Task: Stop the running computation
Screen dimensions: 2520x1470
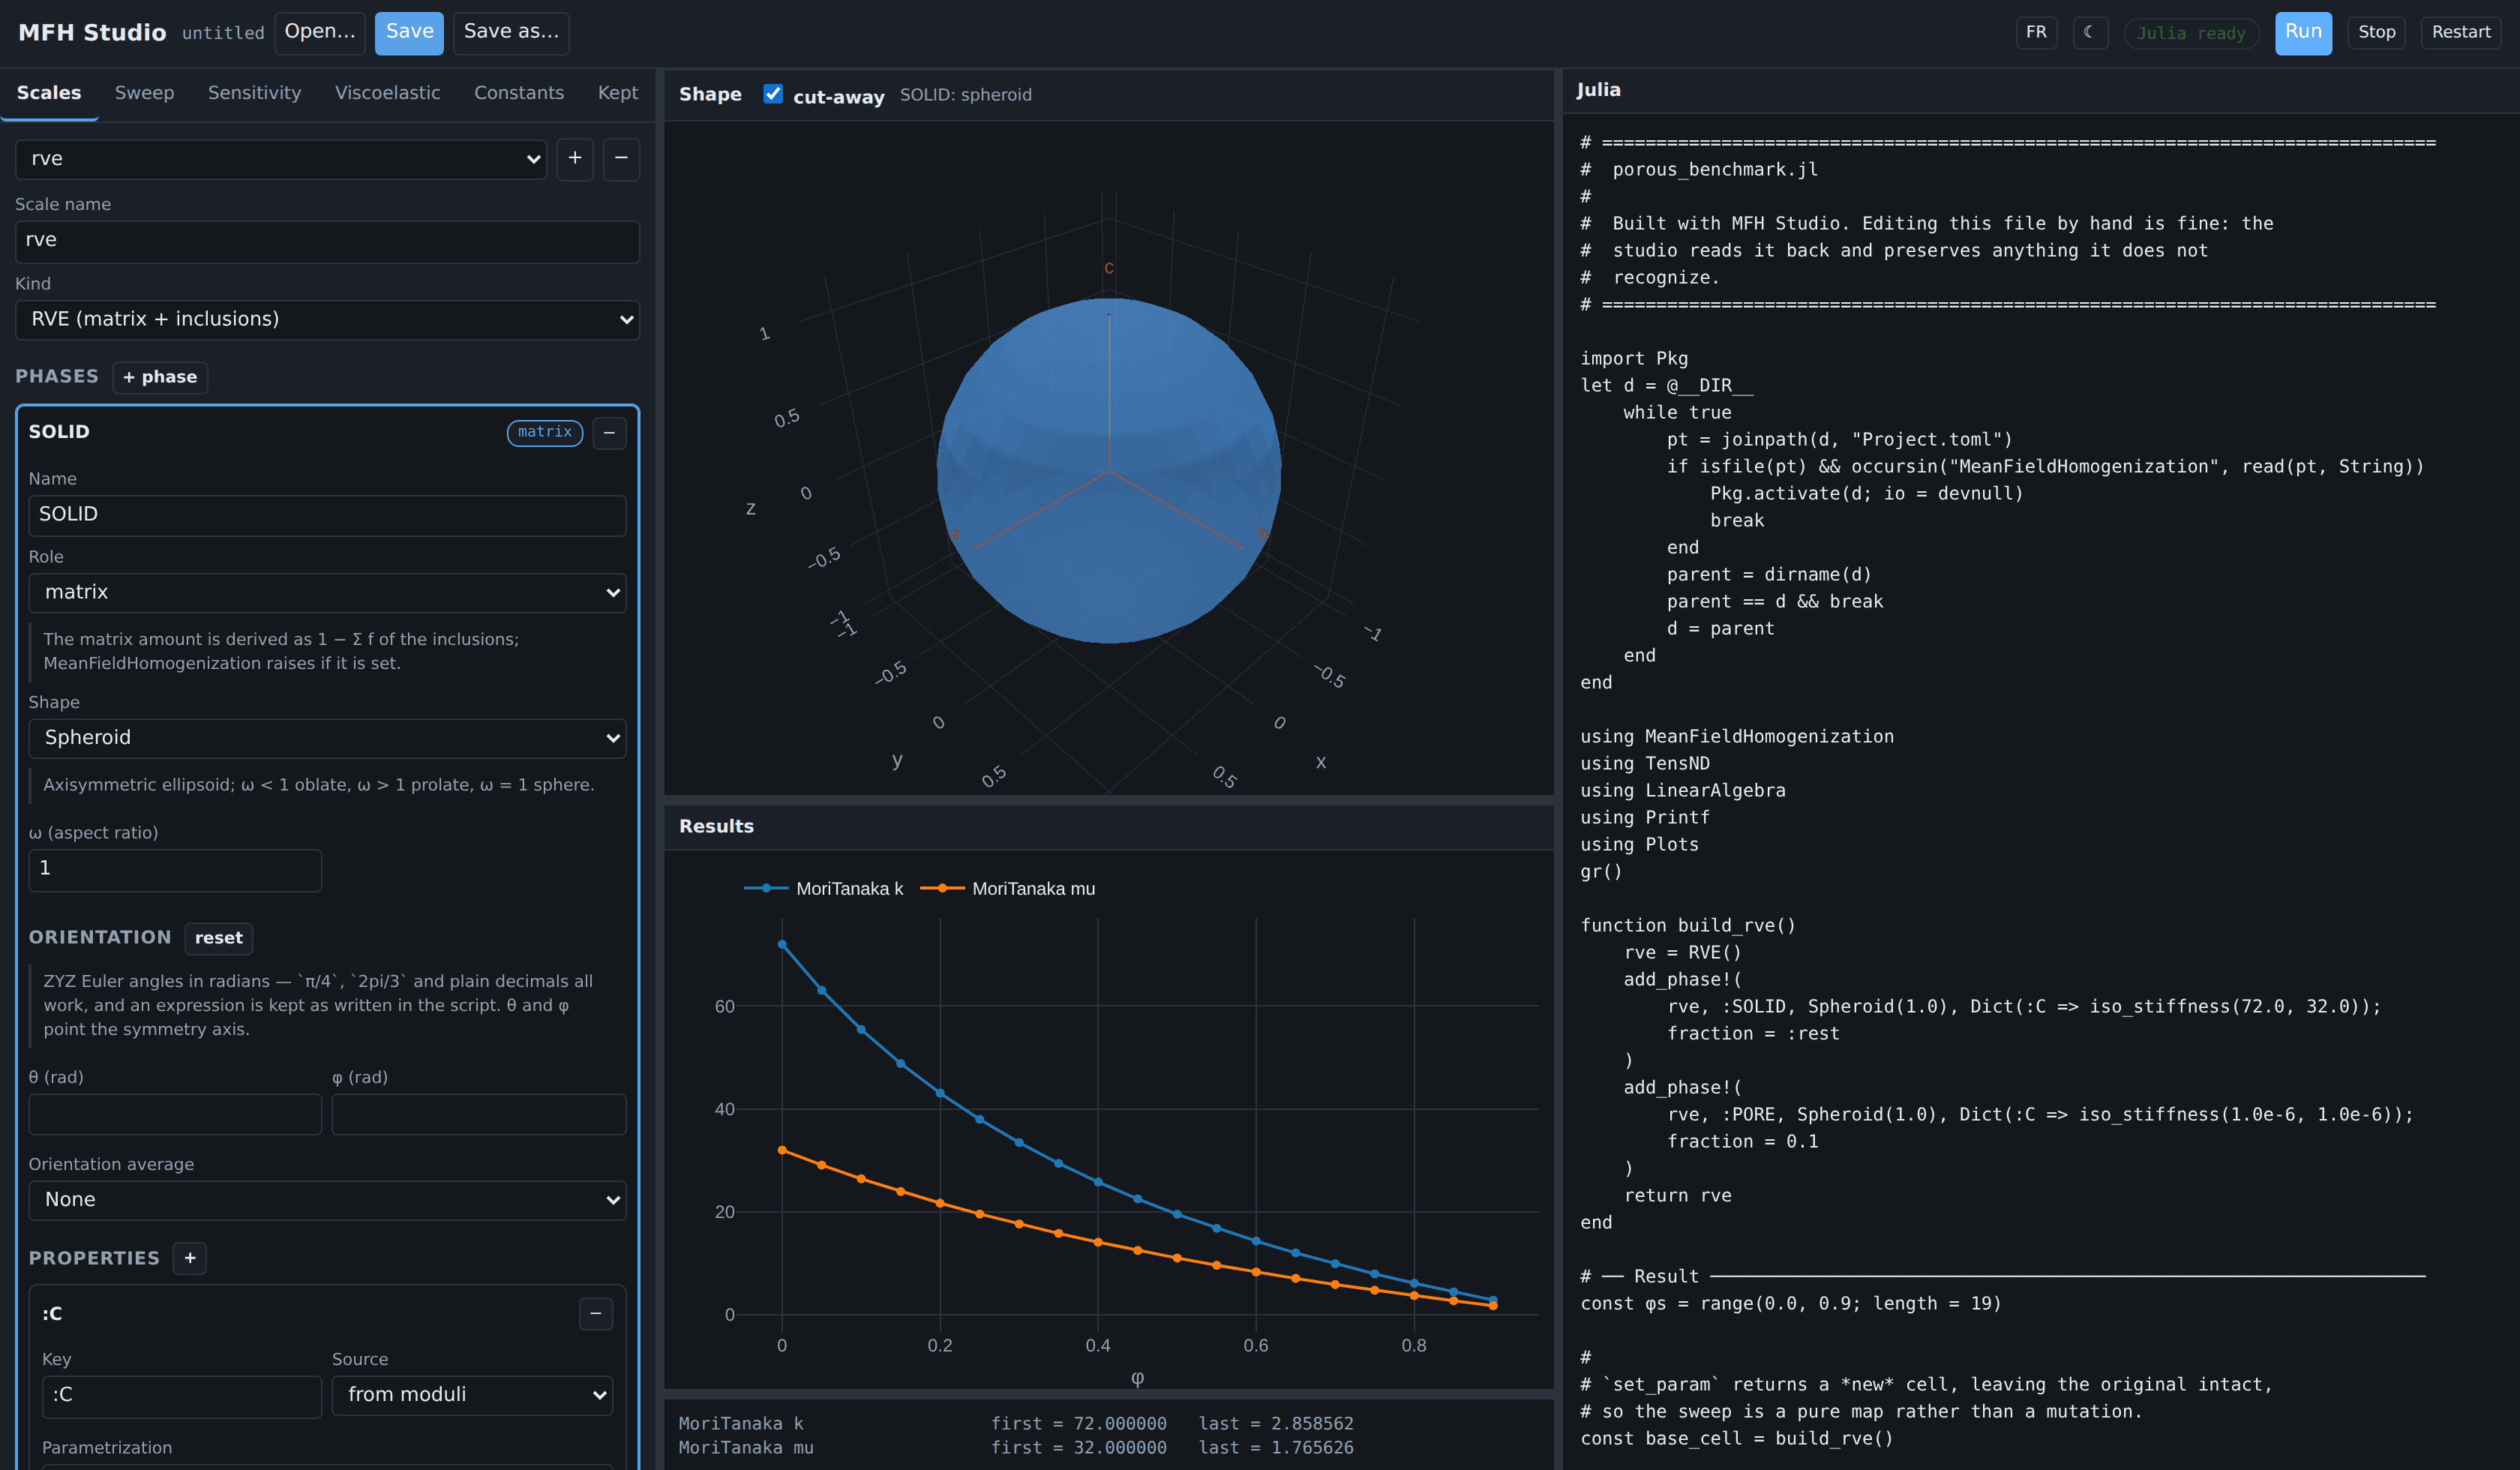Action: coord(2376,33)
